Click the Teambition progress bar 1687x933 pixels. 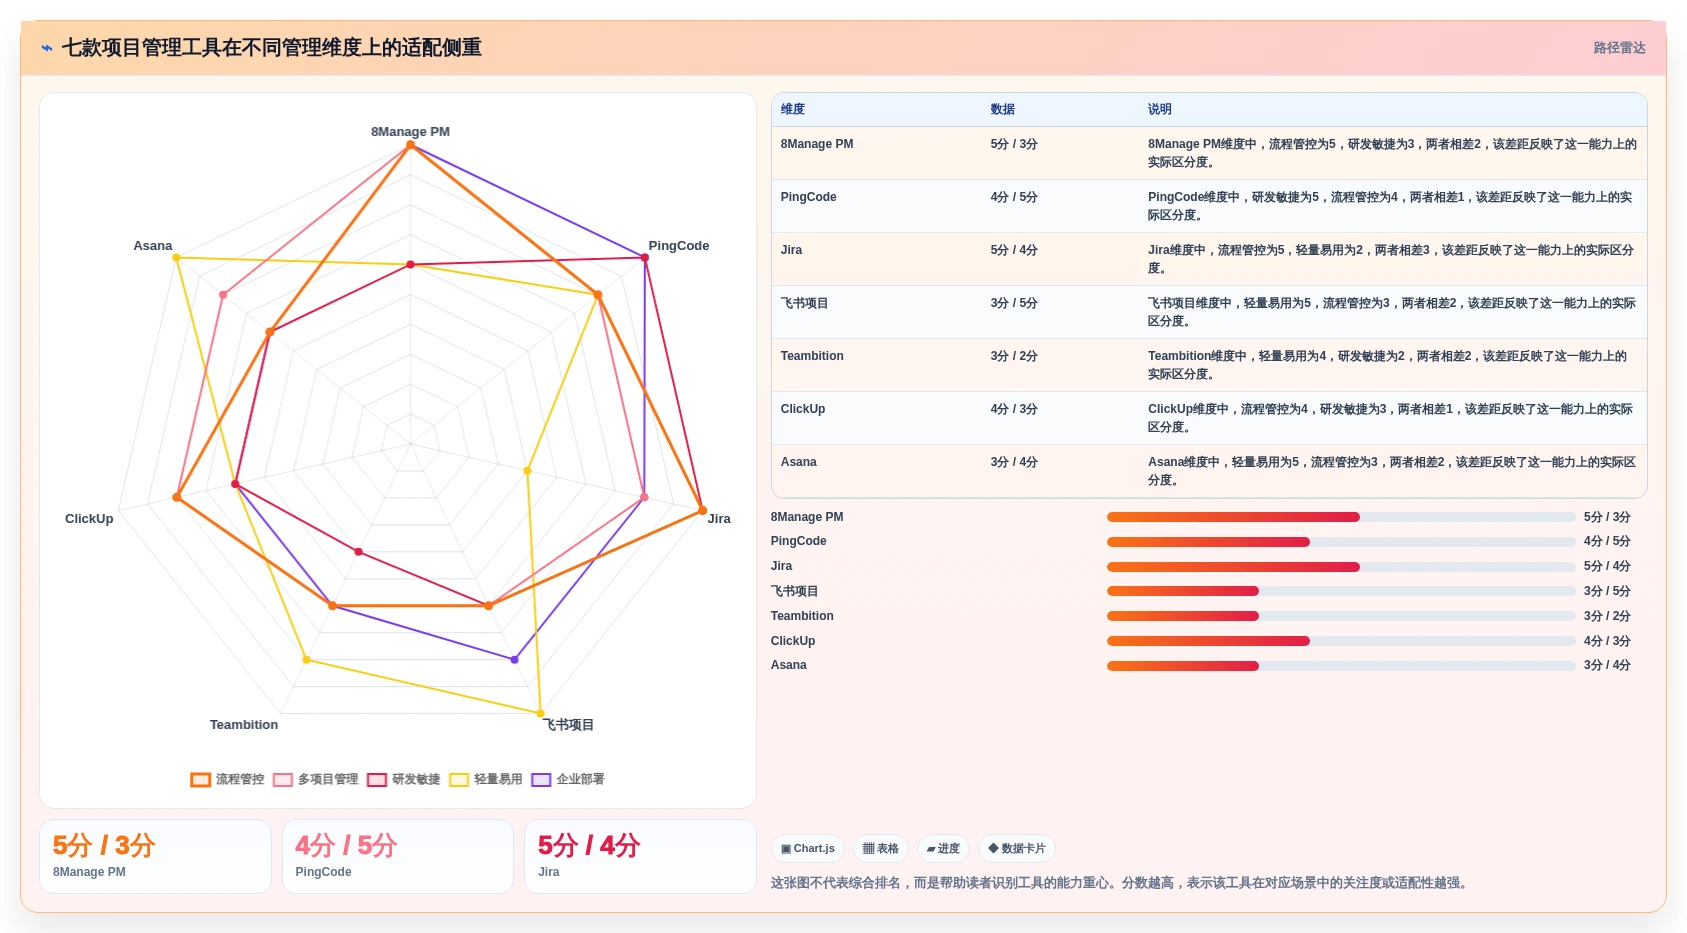click(x=1341, y=616)
